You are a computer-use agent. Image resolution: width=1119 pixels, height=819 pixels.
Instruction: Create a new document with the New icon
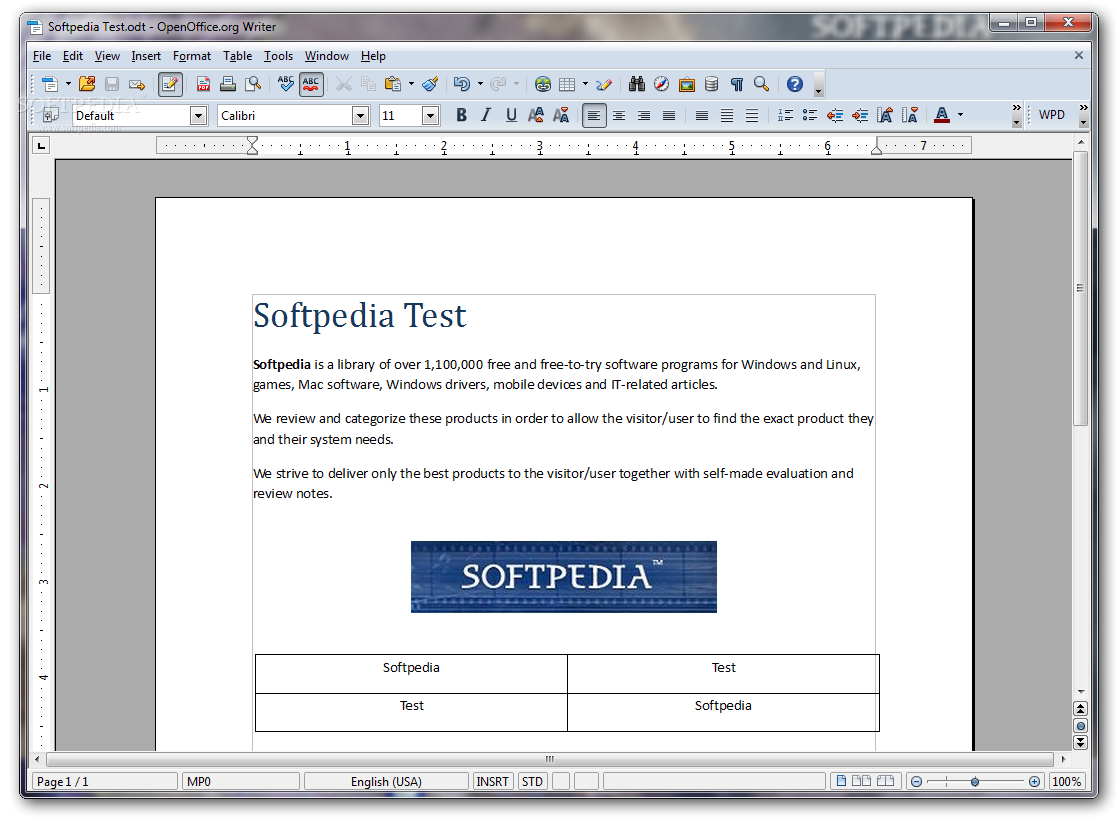pyautogui.click(x=49, y=84)
